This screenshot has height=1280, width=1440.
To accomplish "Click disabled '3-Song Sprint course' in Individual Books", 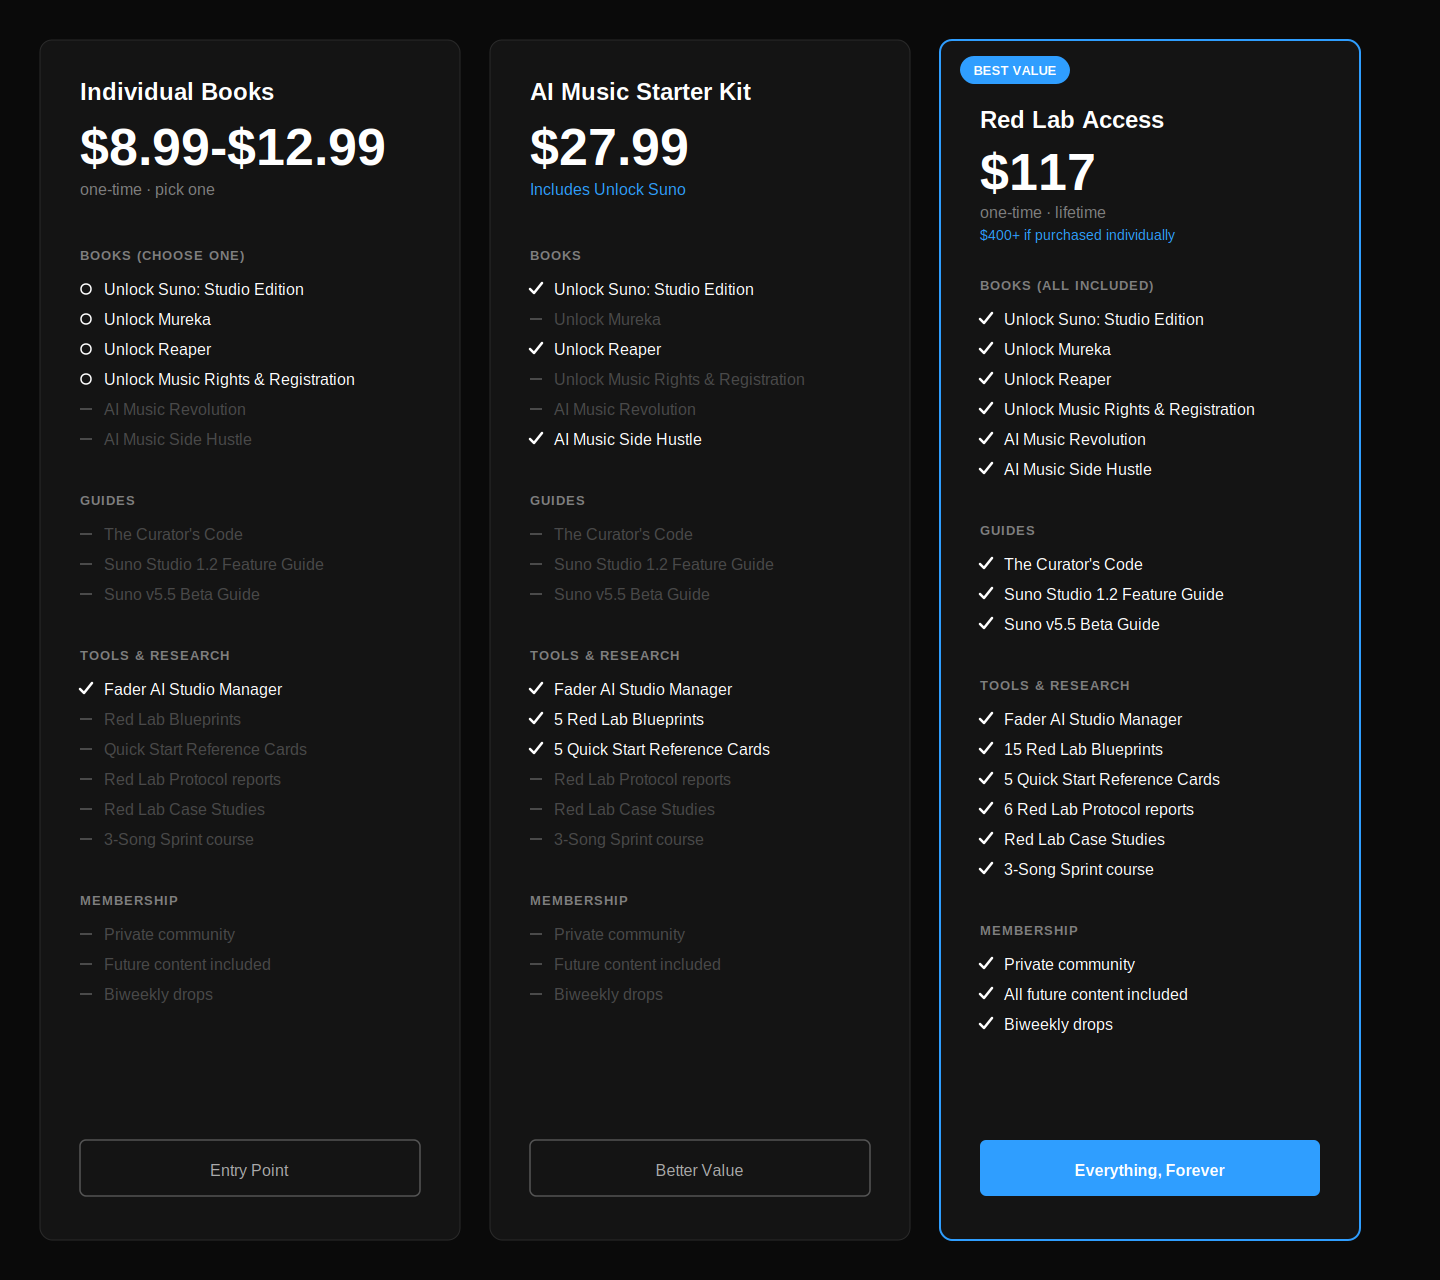I will [179, 839].
